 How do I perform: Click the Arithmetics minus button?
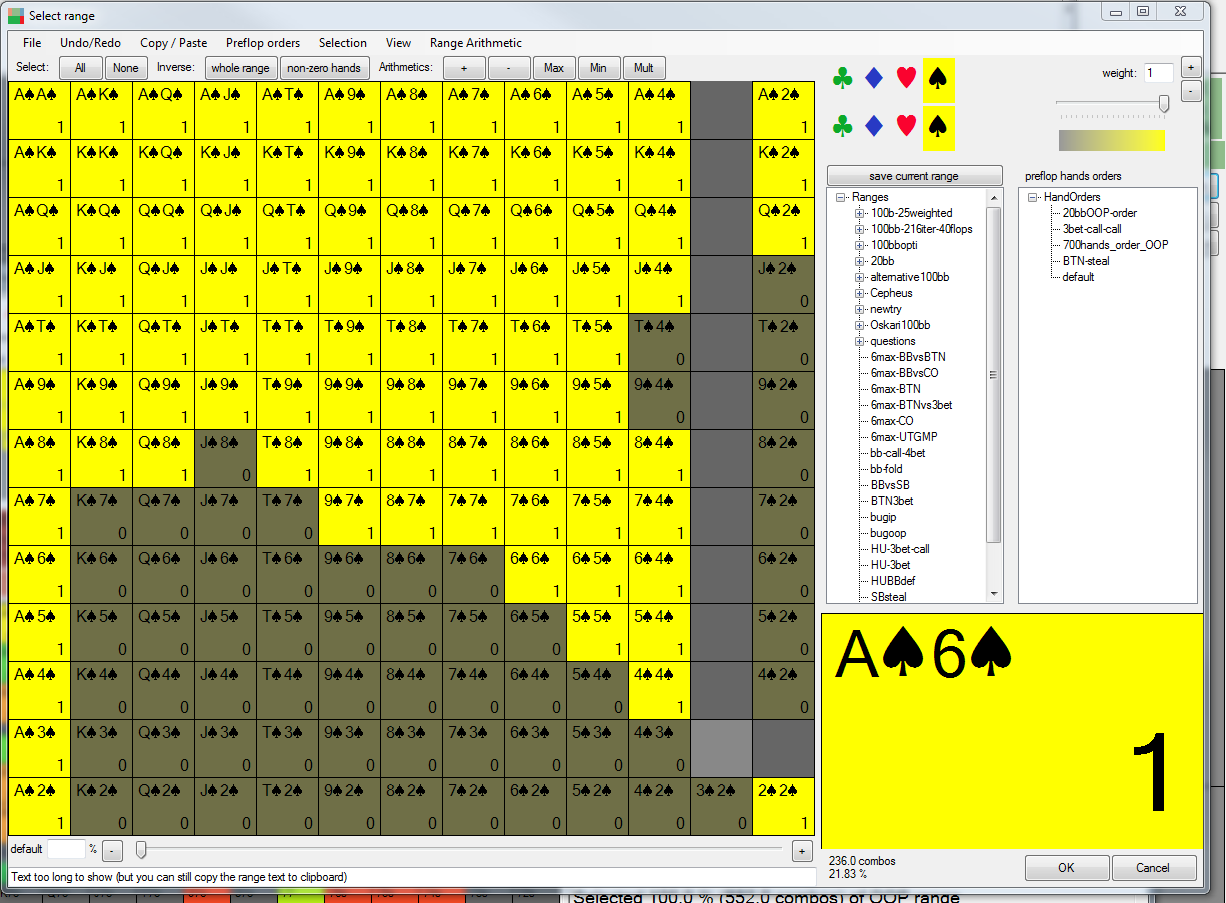[x=509, y=68]
